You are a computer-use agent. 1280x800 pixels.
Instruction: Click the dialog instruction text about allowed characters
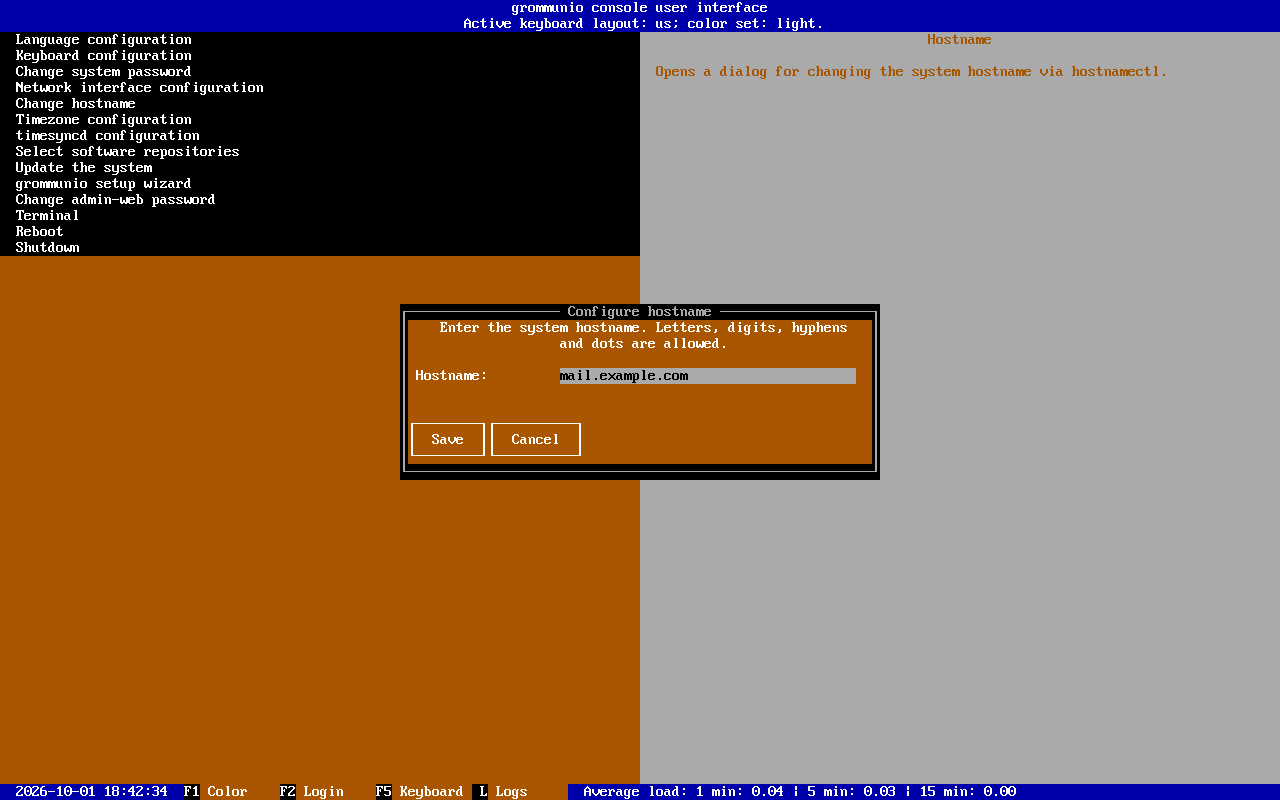coord(643,336)
